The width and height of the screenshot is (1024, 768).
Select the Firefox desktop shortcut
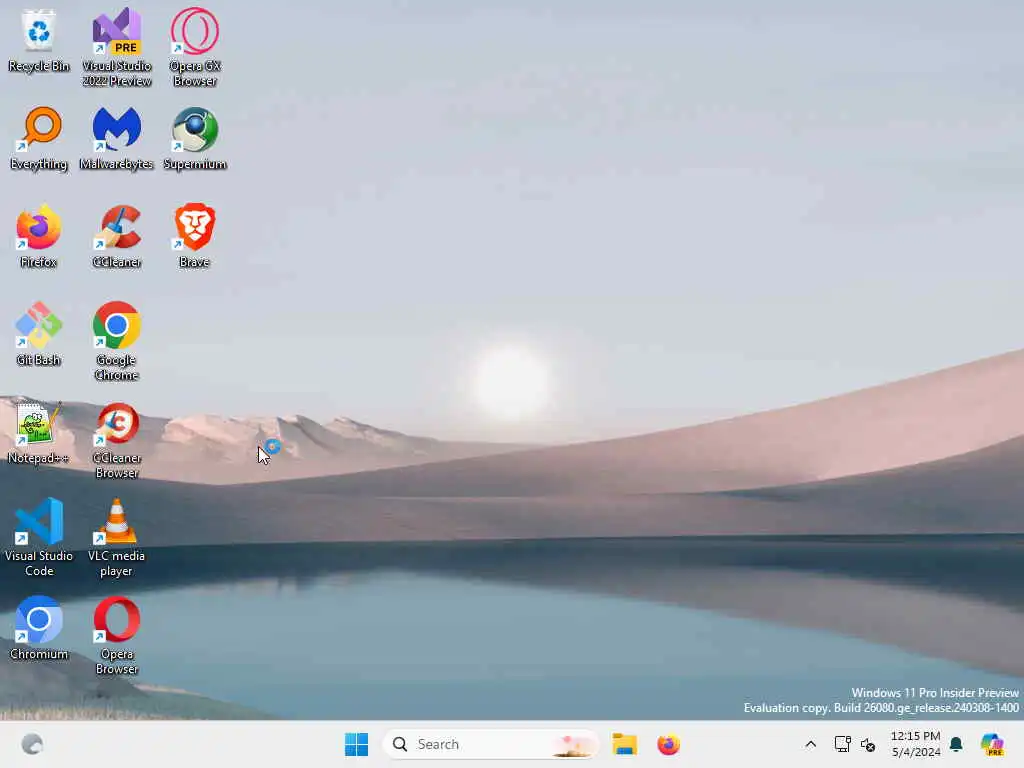[x=39, y=236]
